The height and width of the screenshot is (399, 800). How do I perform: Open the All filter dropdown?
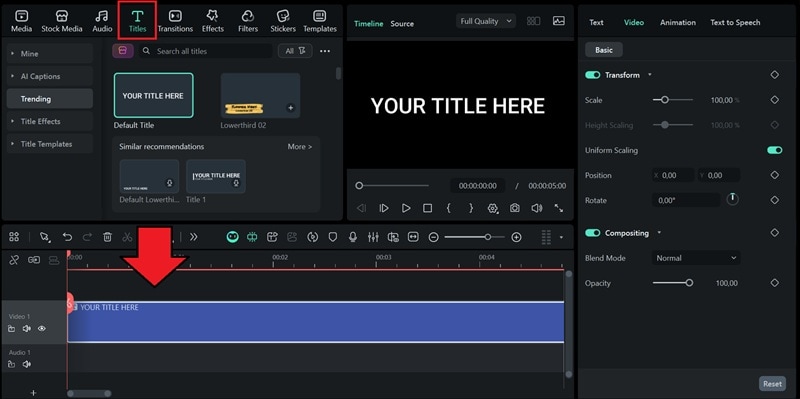click(x=295, y=51)
